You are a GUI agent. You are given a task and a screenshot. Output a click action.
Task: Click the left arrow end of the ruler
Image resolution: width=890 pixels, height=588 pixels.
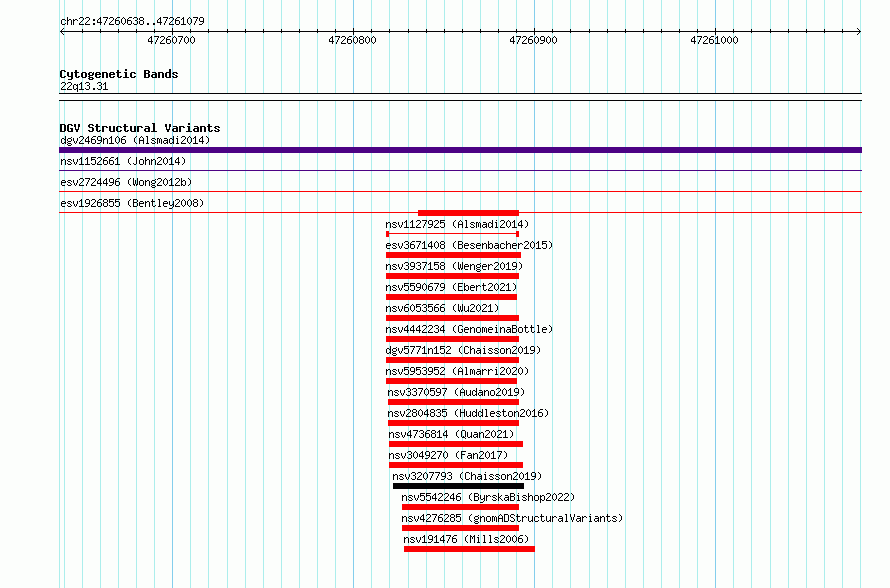[62, 31]
